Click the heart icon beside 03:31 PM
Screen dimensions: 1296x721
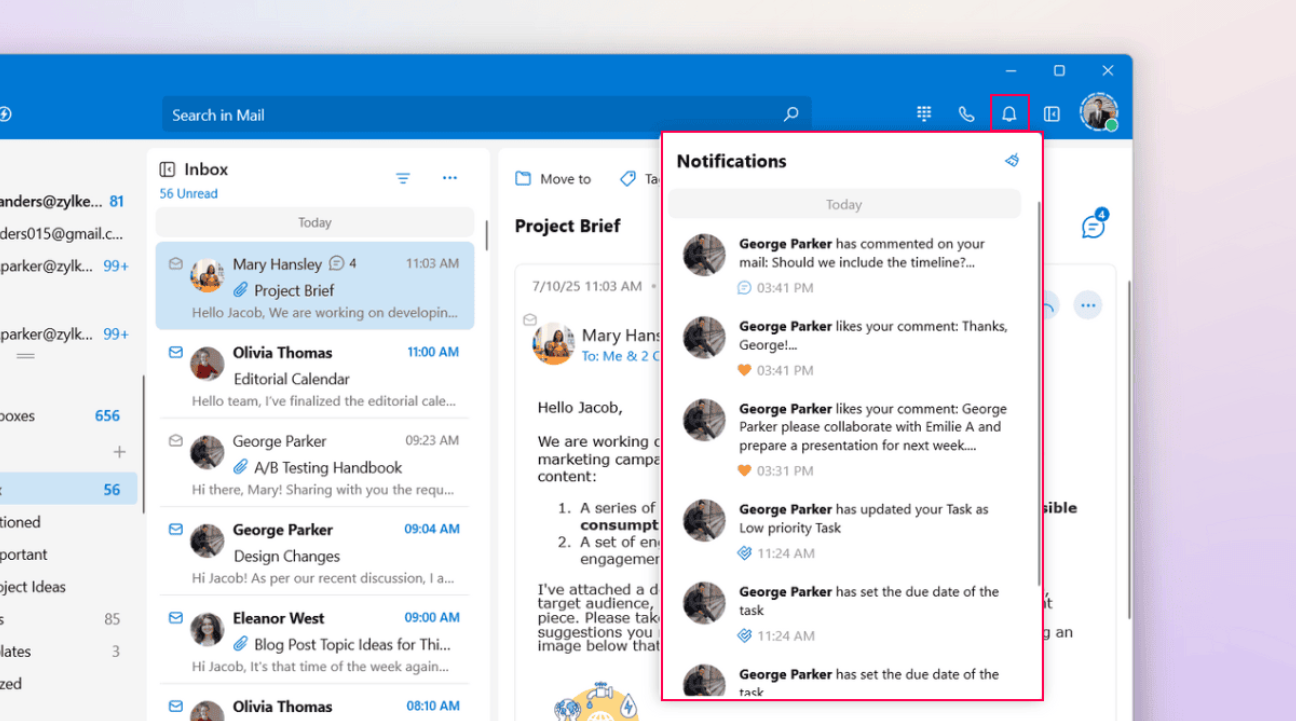click(x=744, y=471)
